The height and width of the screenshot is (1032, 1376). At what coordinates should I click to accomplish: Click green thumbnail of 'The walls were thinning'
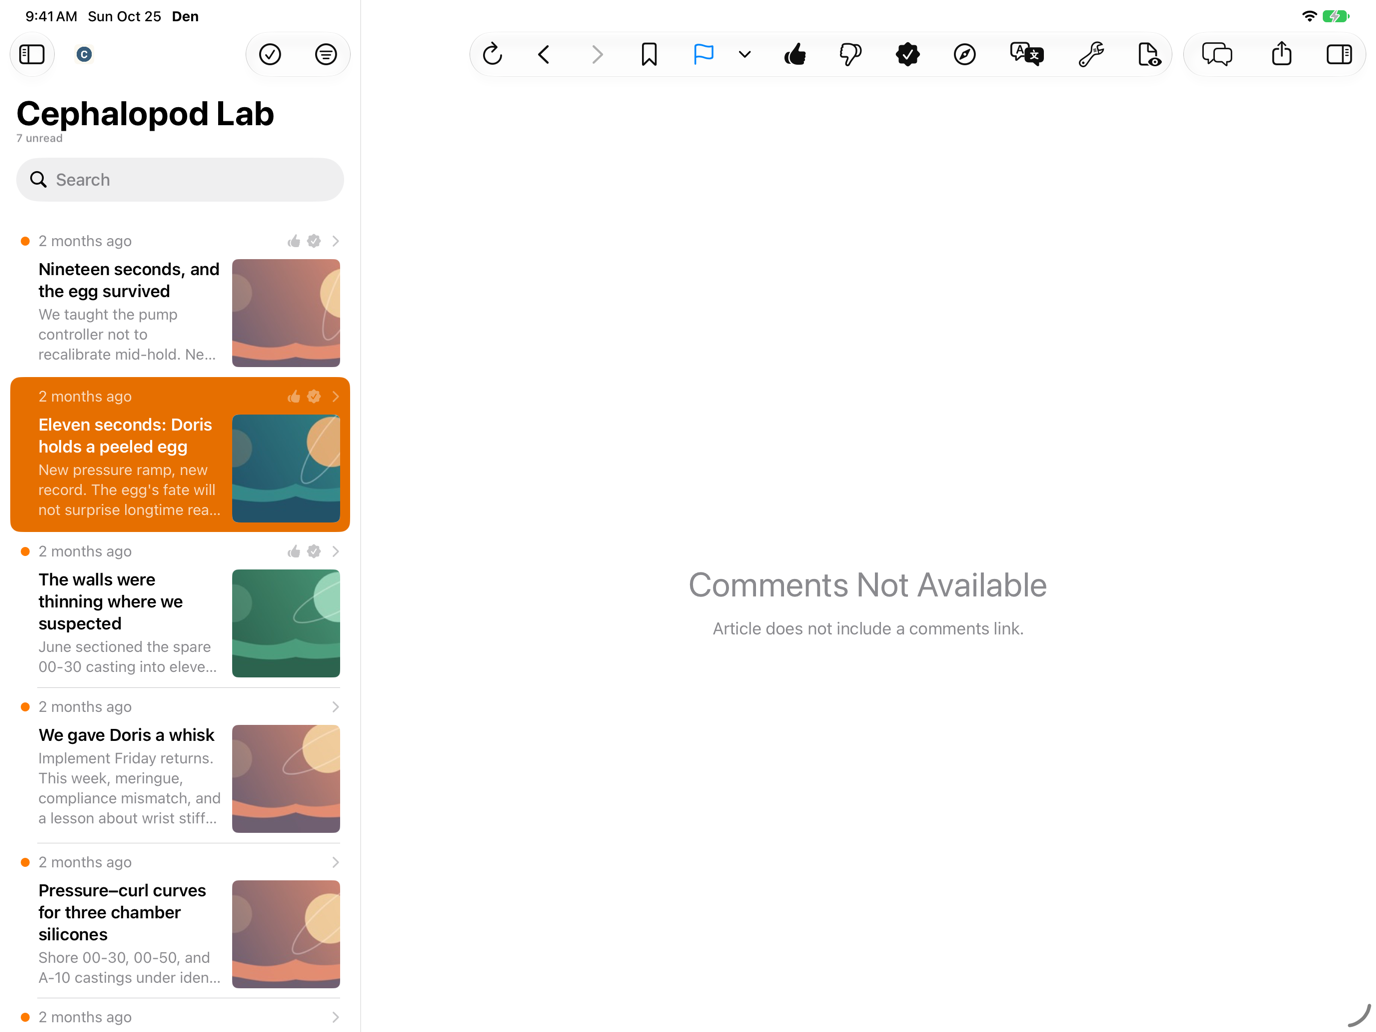(x=286, y=623)
